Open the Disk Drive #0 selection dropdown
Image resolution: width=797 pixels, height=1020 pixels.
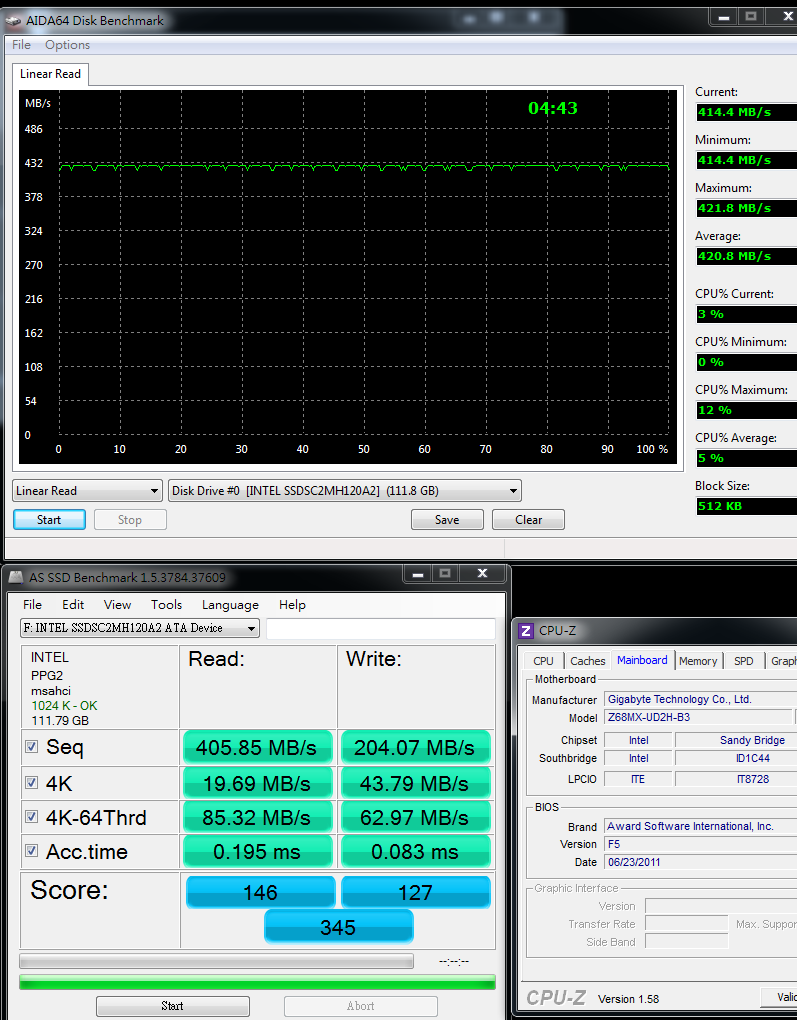(345, 490)
